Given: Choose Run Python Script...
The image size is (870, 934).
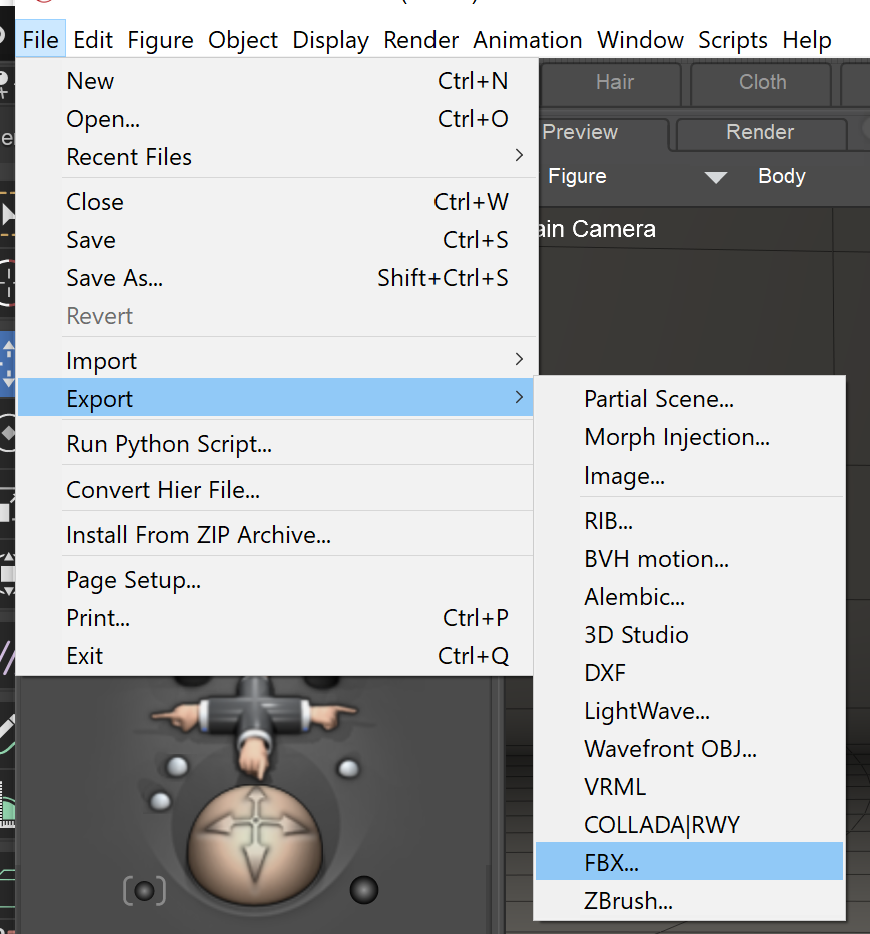Looking at the screenshot, I should (277, 444).
